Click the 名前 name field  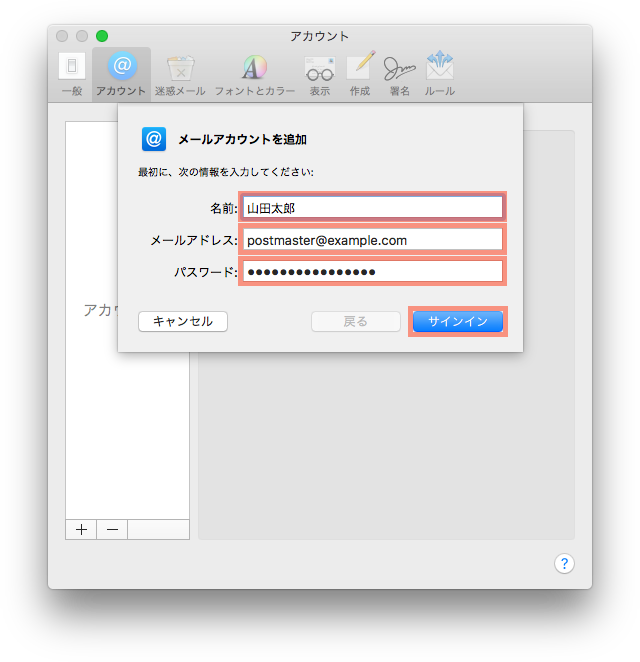372,208
